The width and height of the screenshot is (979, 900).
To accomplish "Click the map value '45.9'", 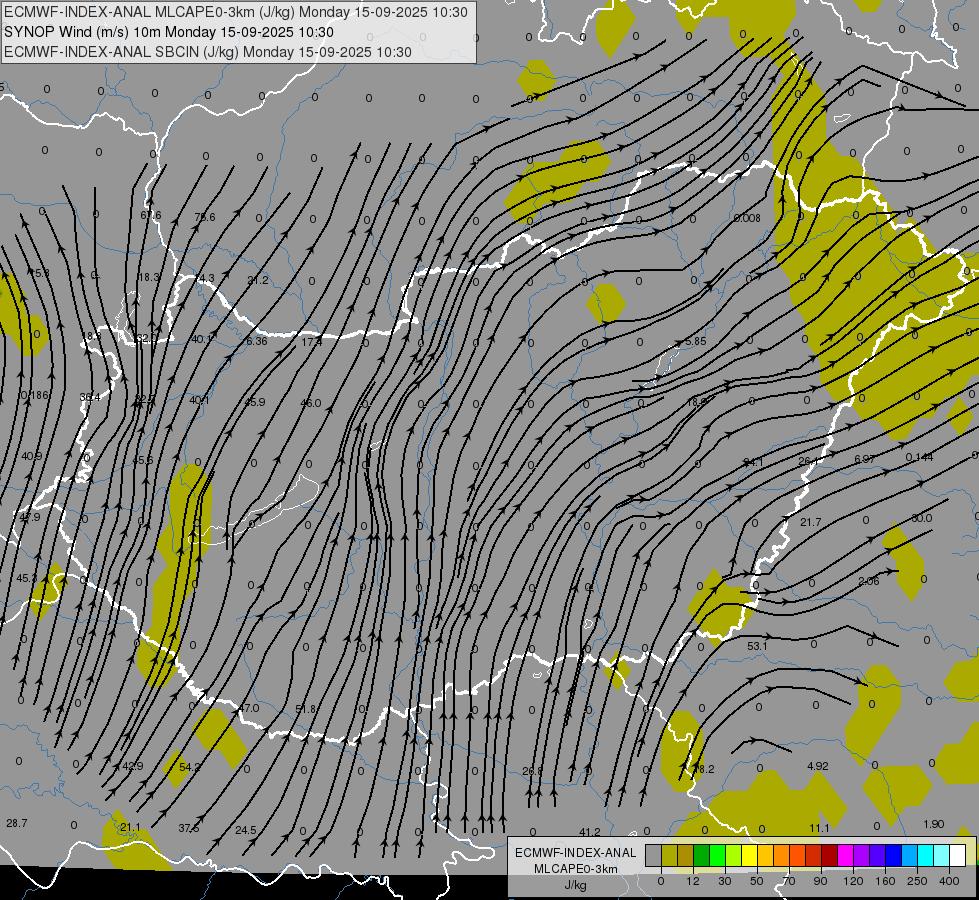I will pos(254,402).
